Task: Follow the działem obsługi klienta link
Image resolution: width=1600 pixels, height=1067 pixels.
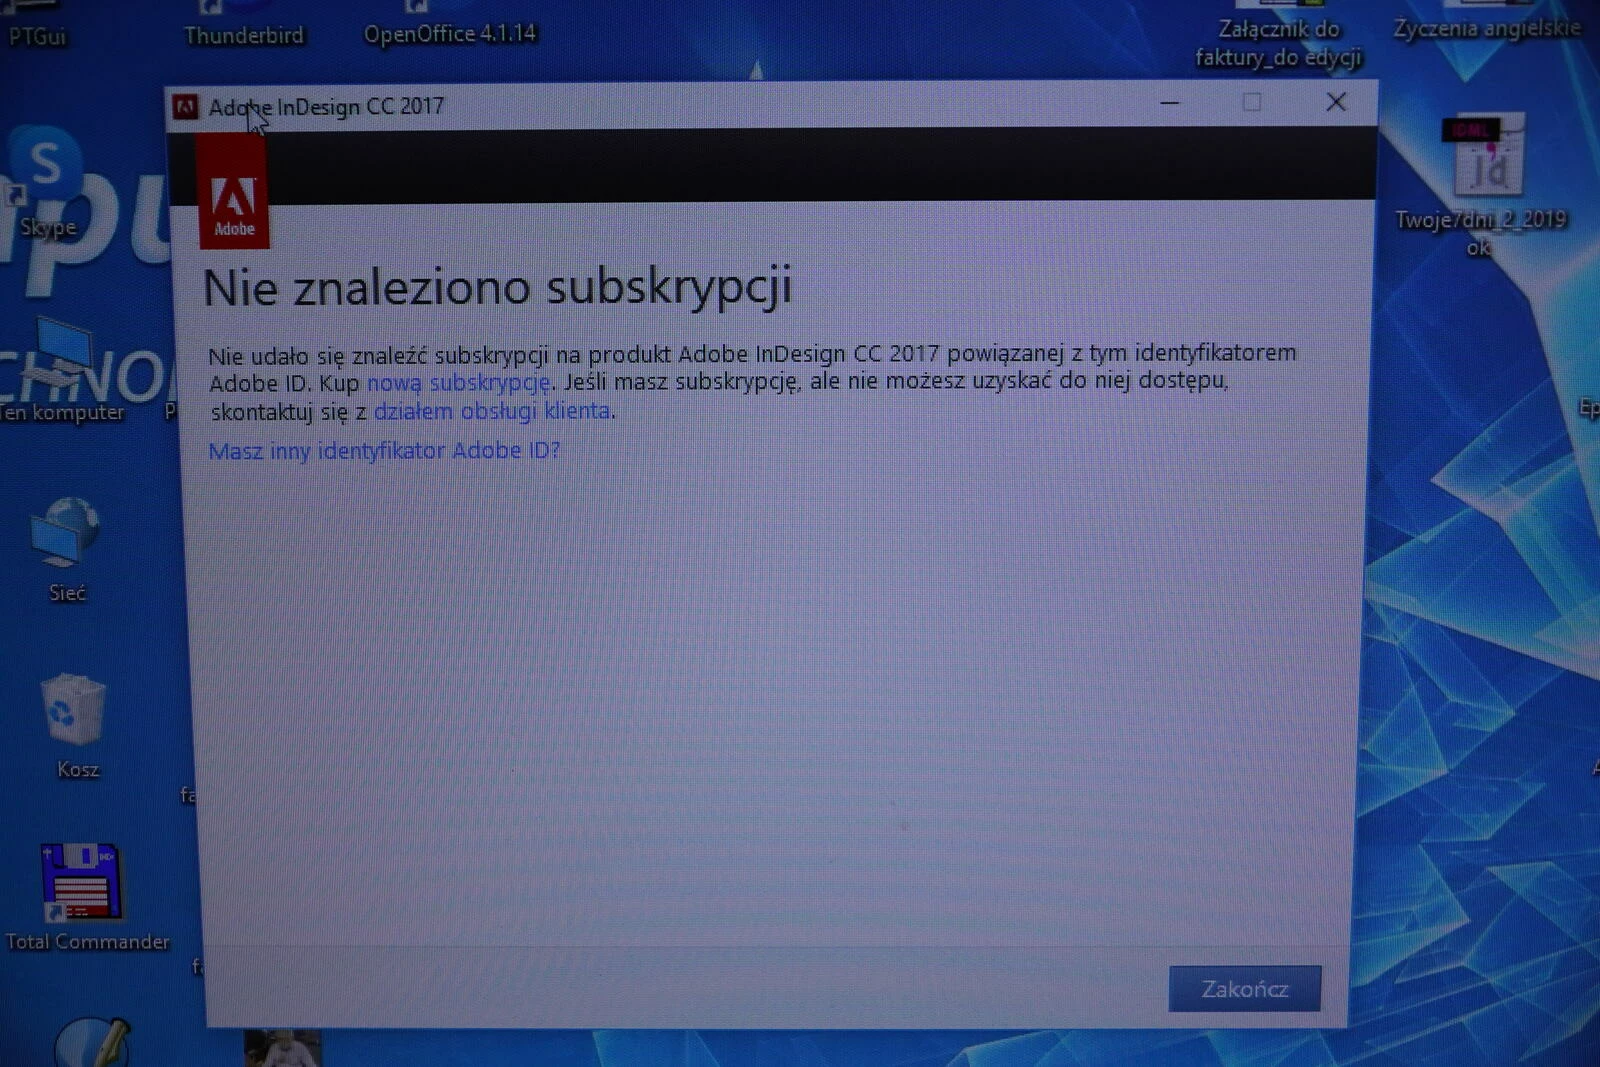Action: (x=491, y=411)
